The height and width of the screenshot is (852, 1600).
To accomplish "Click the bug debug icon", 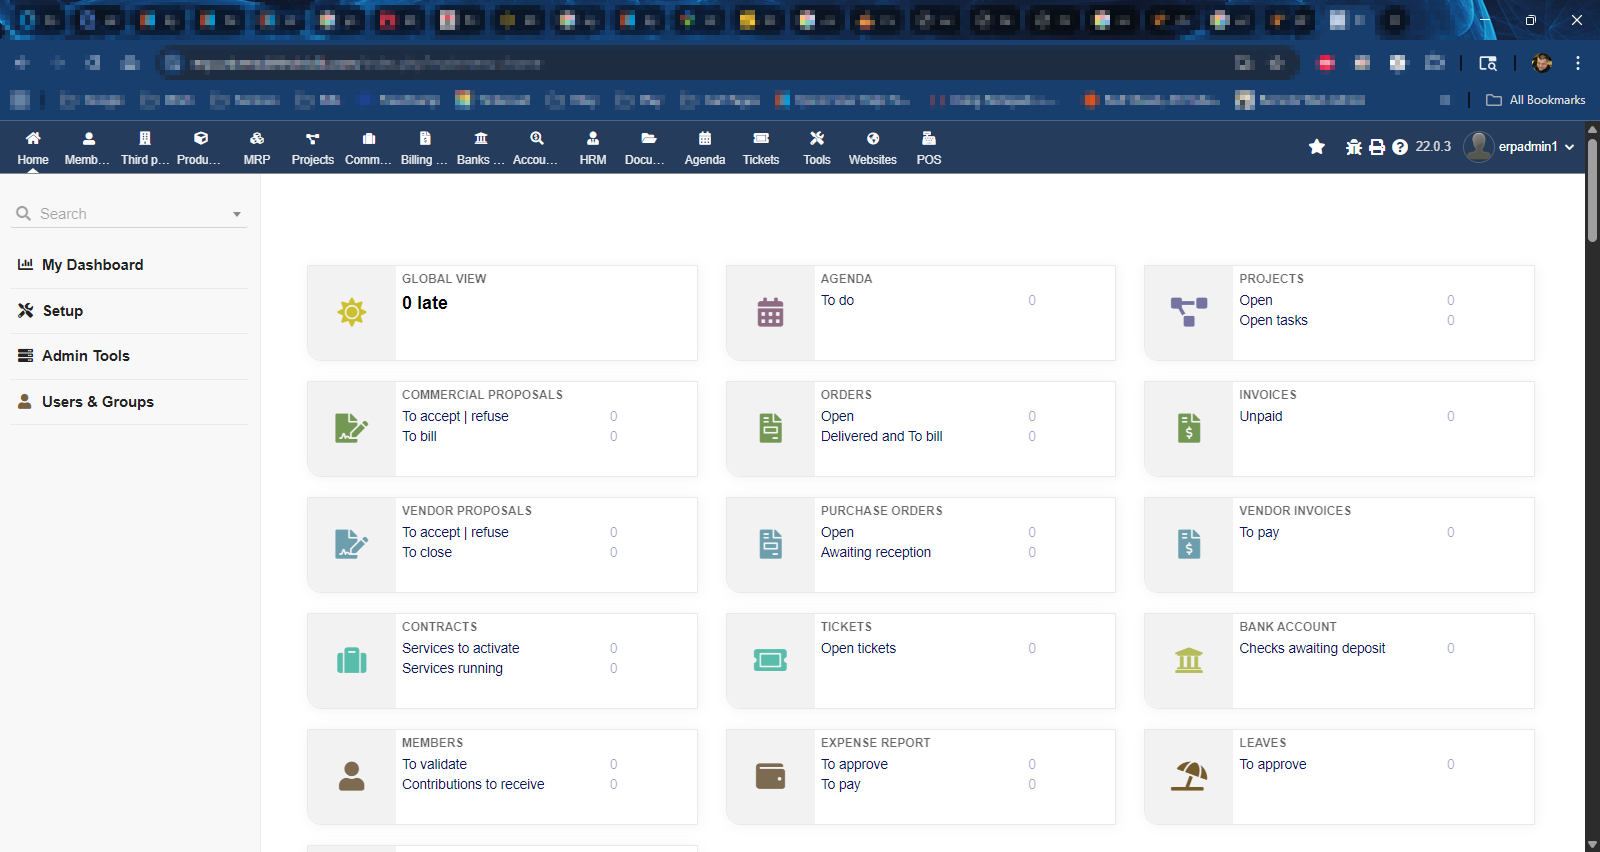I will pos(1354,147).
